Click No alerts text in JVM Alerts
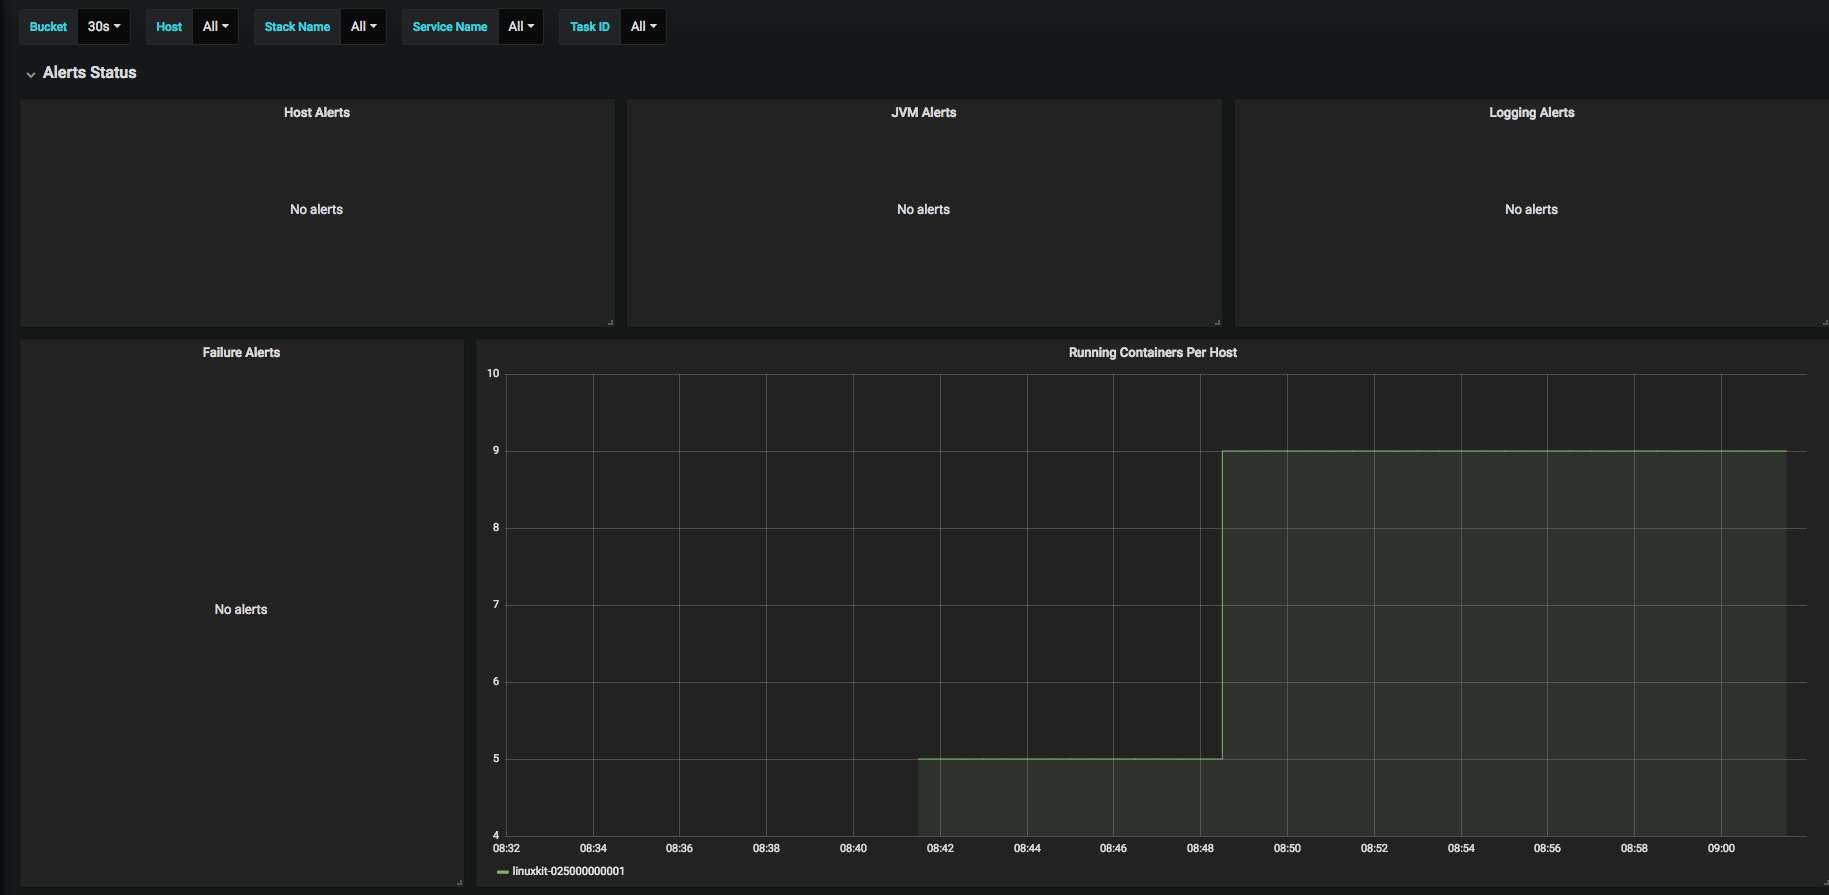 [x=924, y=210]
